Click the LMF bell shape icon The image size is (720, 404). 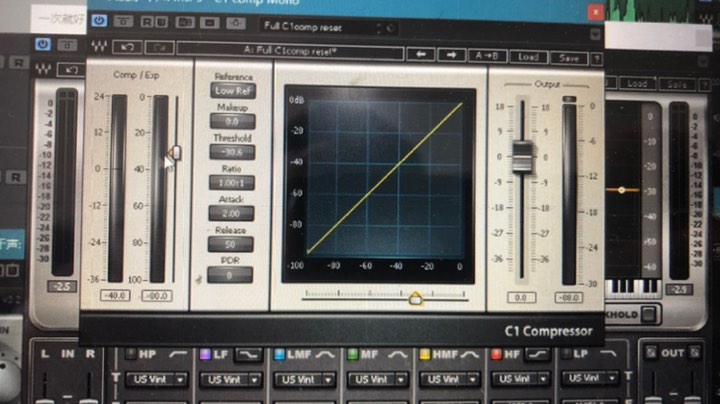[325, 354]
